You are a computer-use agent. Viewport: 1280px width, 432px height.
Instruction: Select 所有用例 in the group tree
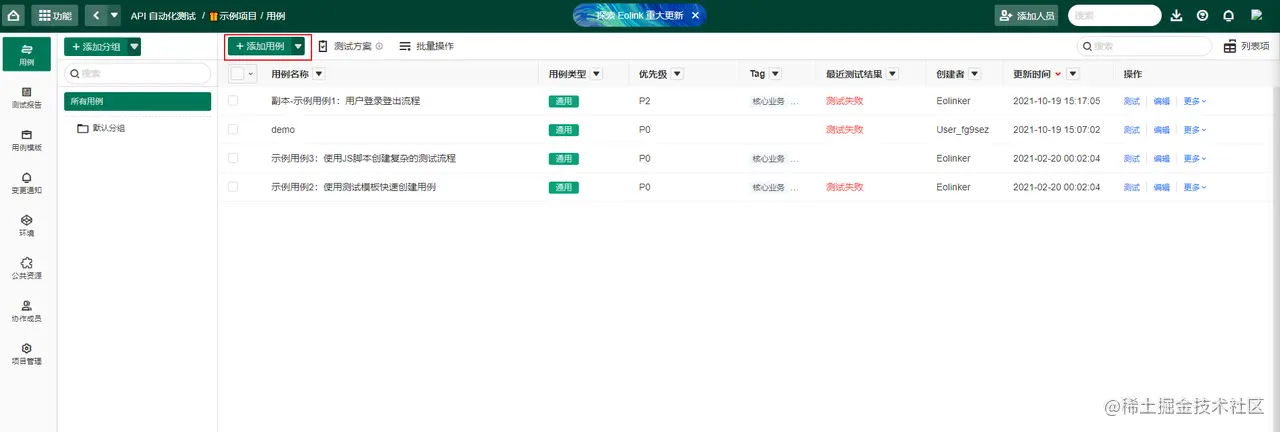(138, 101)
